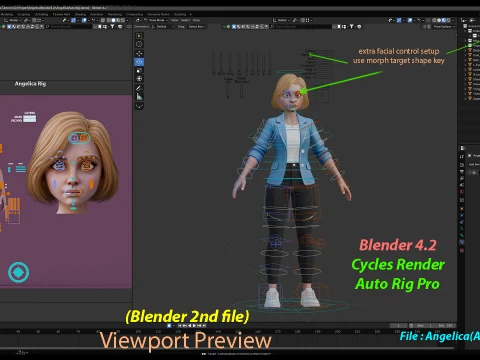The height and width of the screenshot is (360, 480).
Task: Select the Scale tool in viewport toolbar
Action: pyautogui.click(x=139, y=70)
